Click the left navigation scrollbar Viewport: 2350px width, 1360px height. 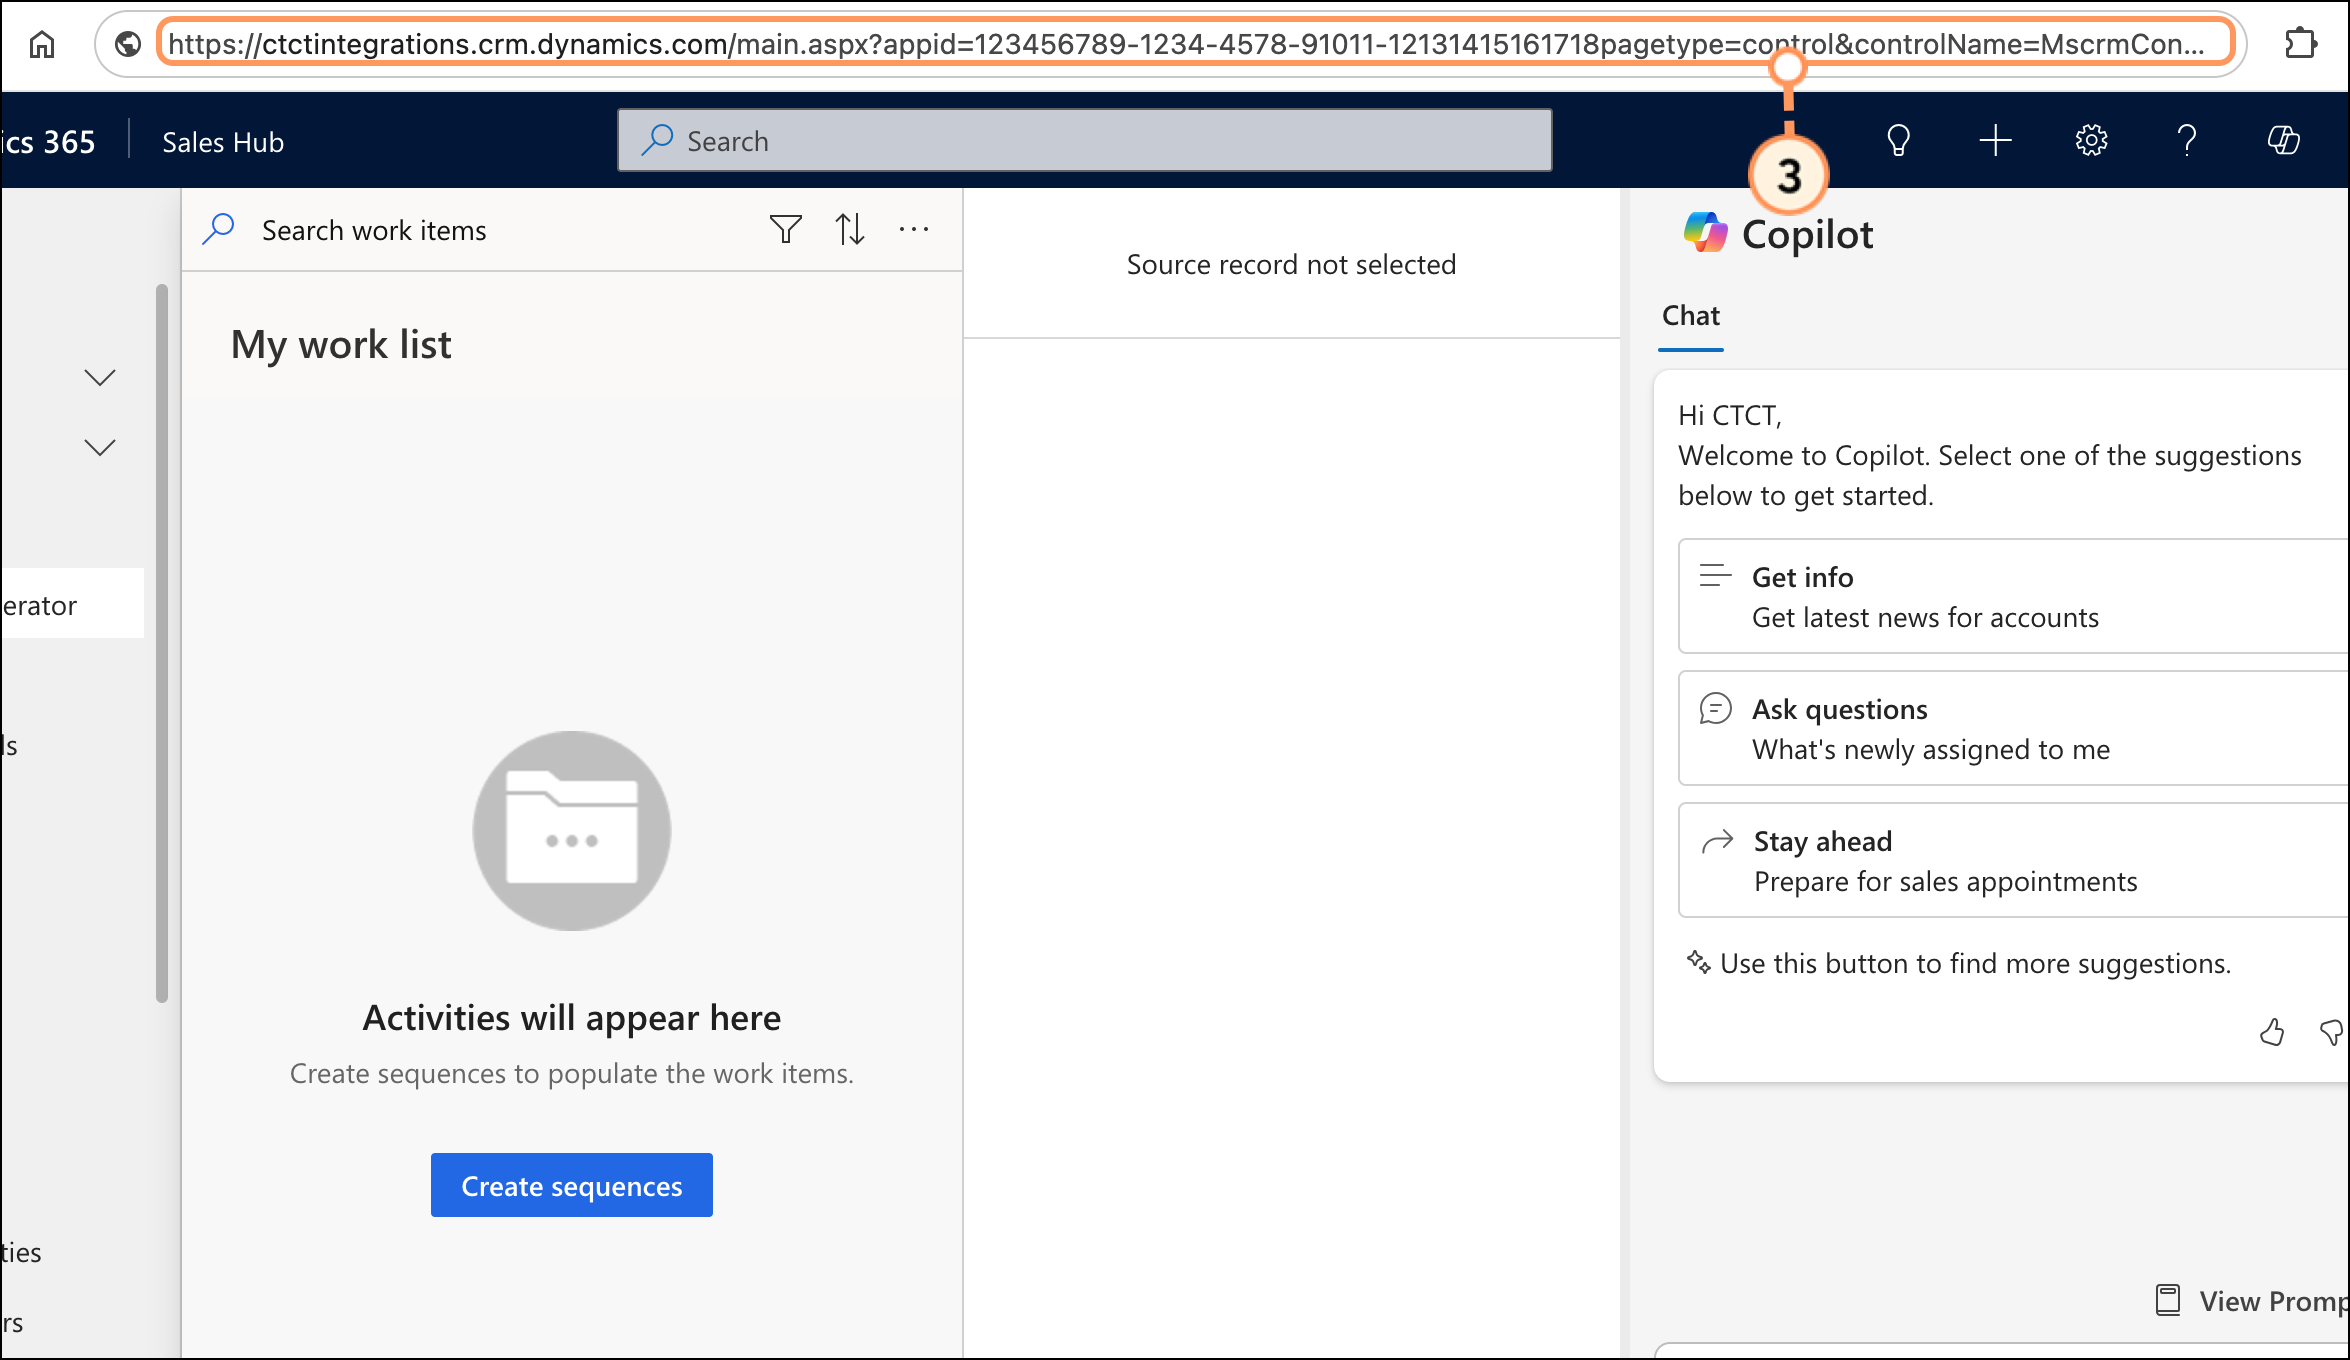pos(162,643)
